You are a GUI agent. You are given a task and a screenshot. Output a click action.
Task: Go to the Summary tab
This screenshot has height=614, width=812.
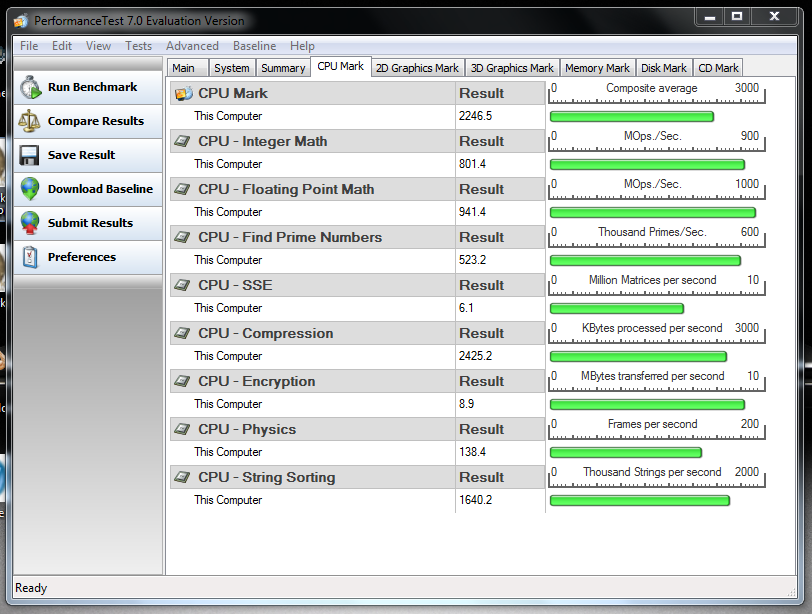coord(283,68)
